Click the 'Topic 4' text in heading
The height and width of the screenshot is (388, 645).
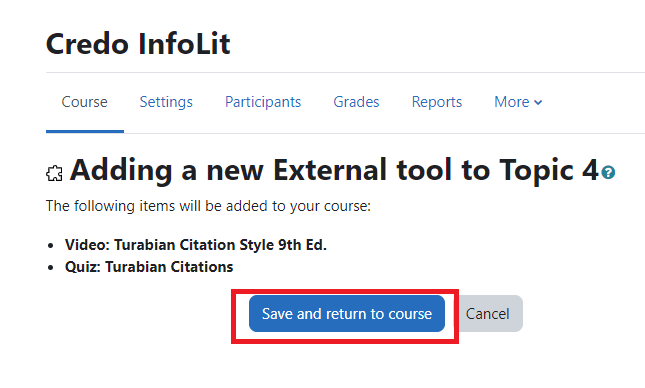click(549, 170)
